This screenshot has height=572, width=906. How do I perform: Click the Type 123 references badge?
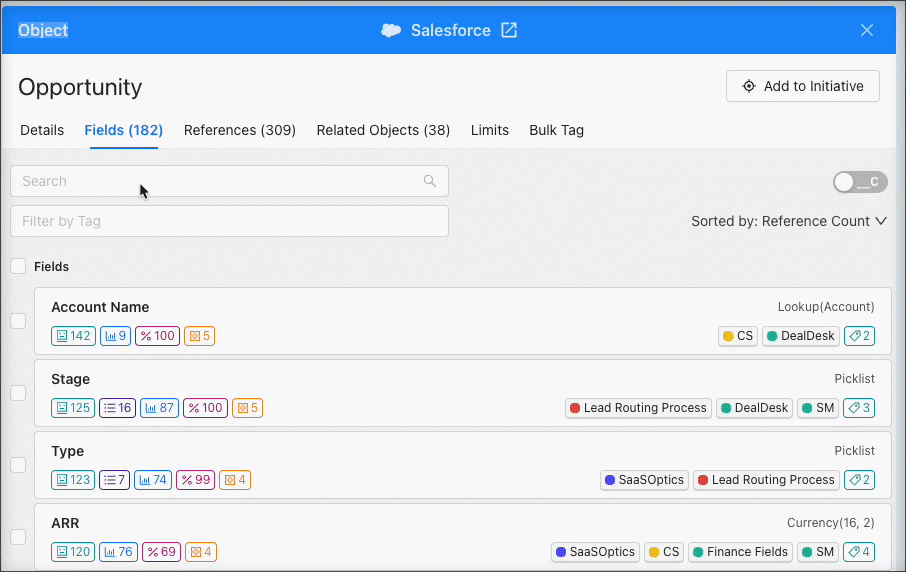tap(73, 480)
